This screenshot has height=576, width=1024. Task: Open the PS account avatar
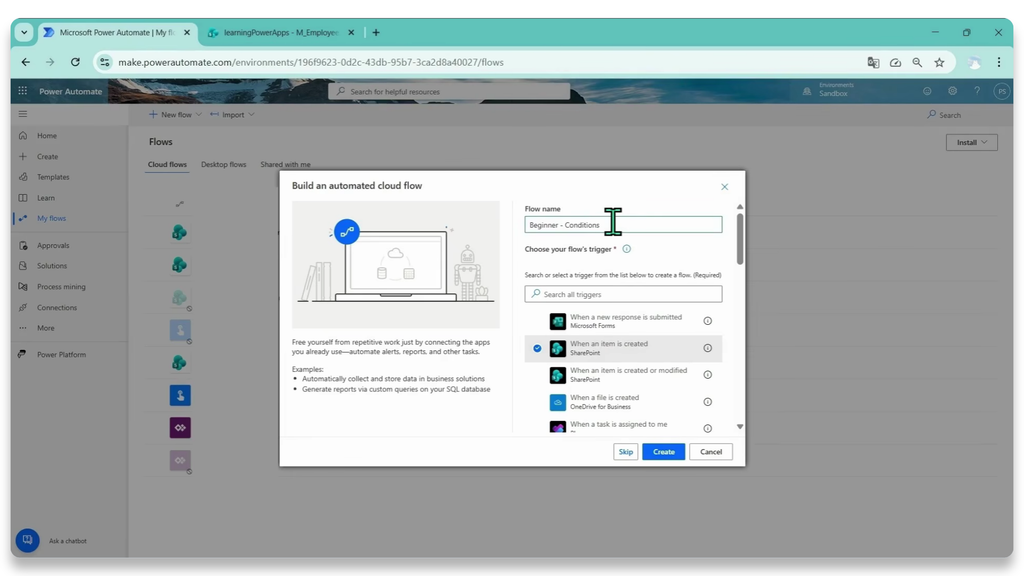tap(1002, 91)
